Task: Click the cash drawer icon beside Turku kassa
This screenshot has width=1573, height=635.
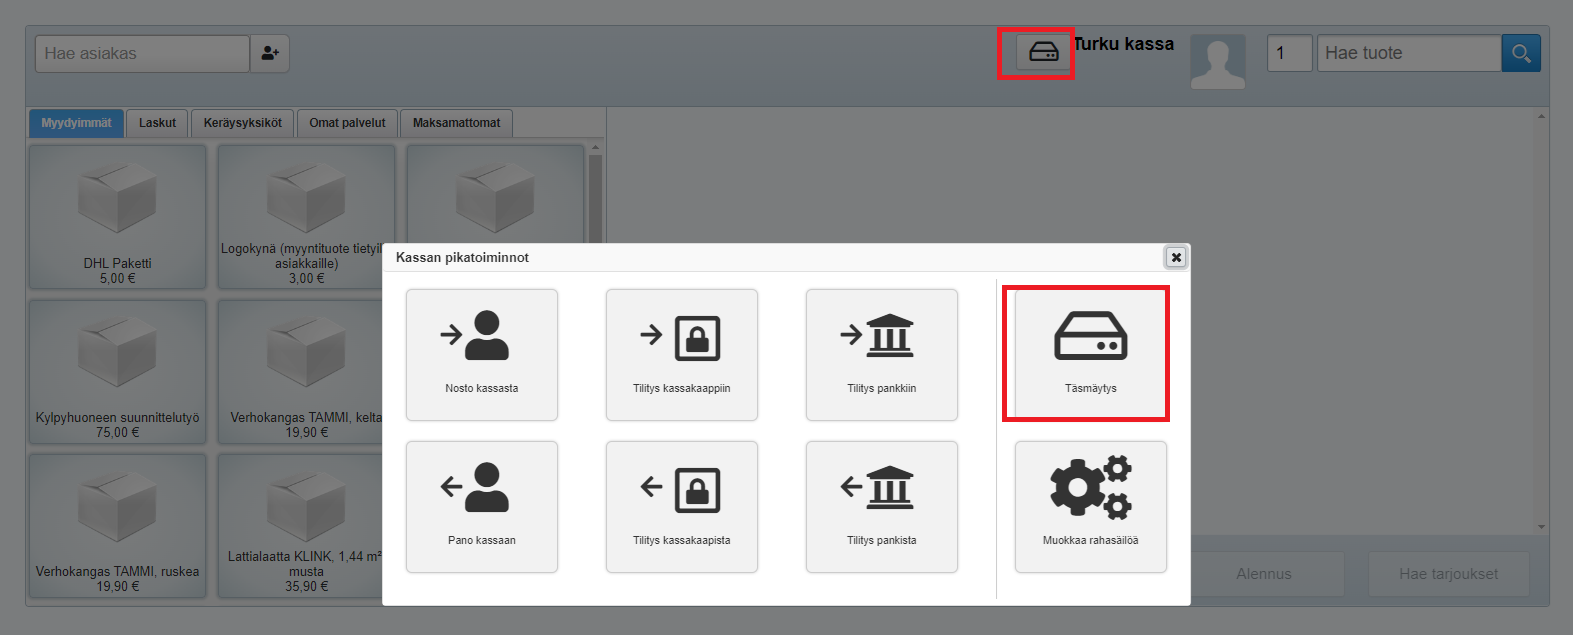Action: pos(1042,52)
